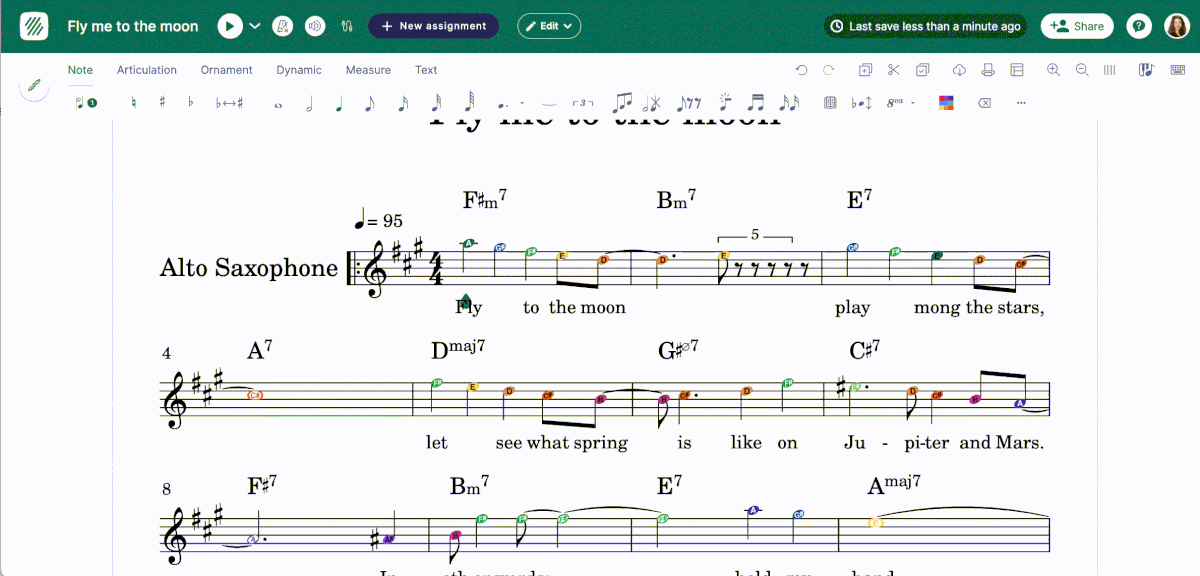Select the eighth note duration
The image size is (1200, 576).
tap(370, 103)
